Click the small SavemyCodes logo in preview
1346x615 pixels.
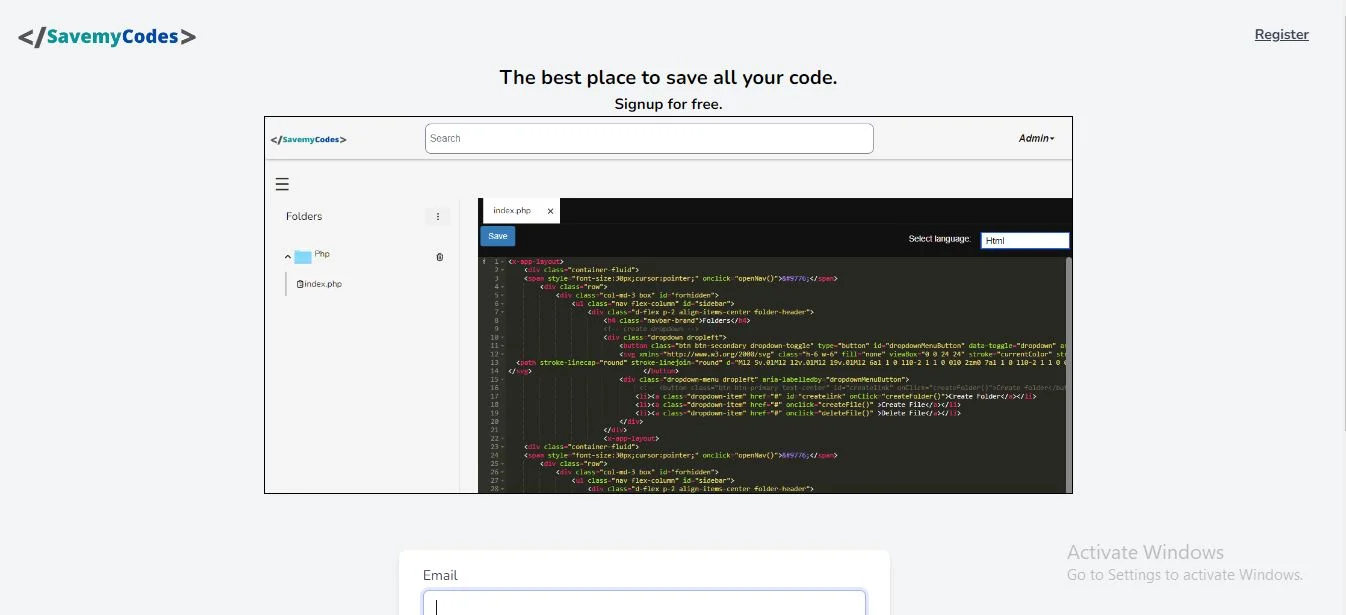coord(308,140)
